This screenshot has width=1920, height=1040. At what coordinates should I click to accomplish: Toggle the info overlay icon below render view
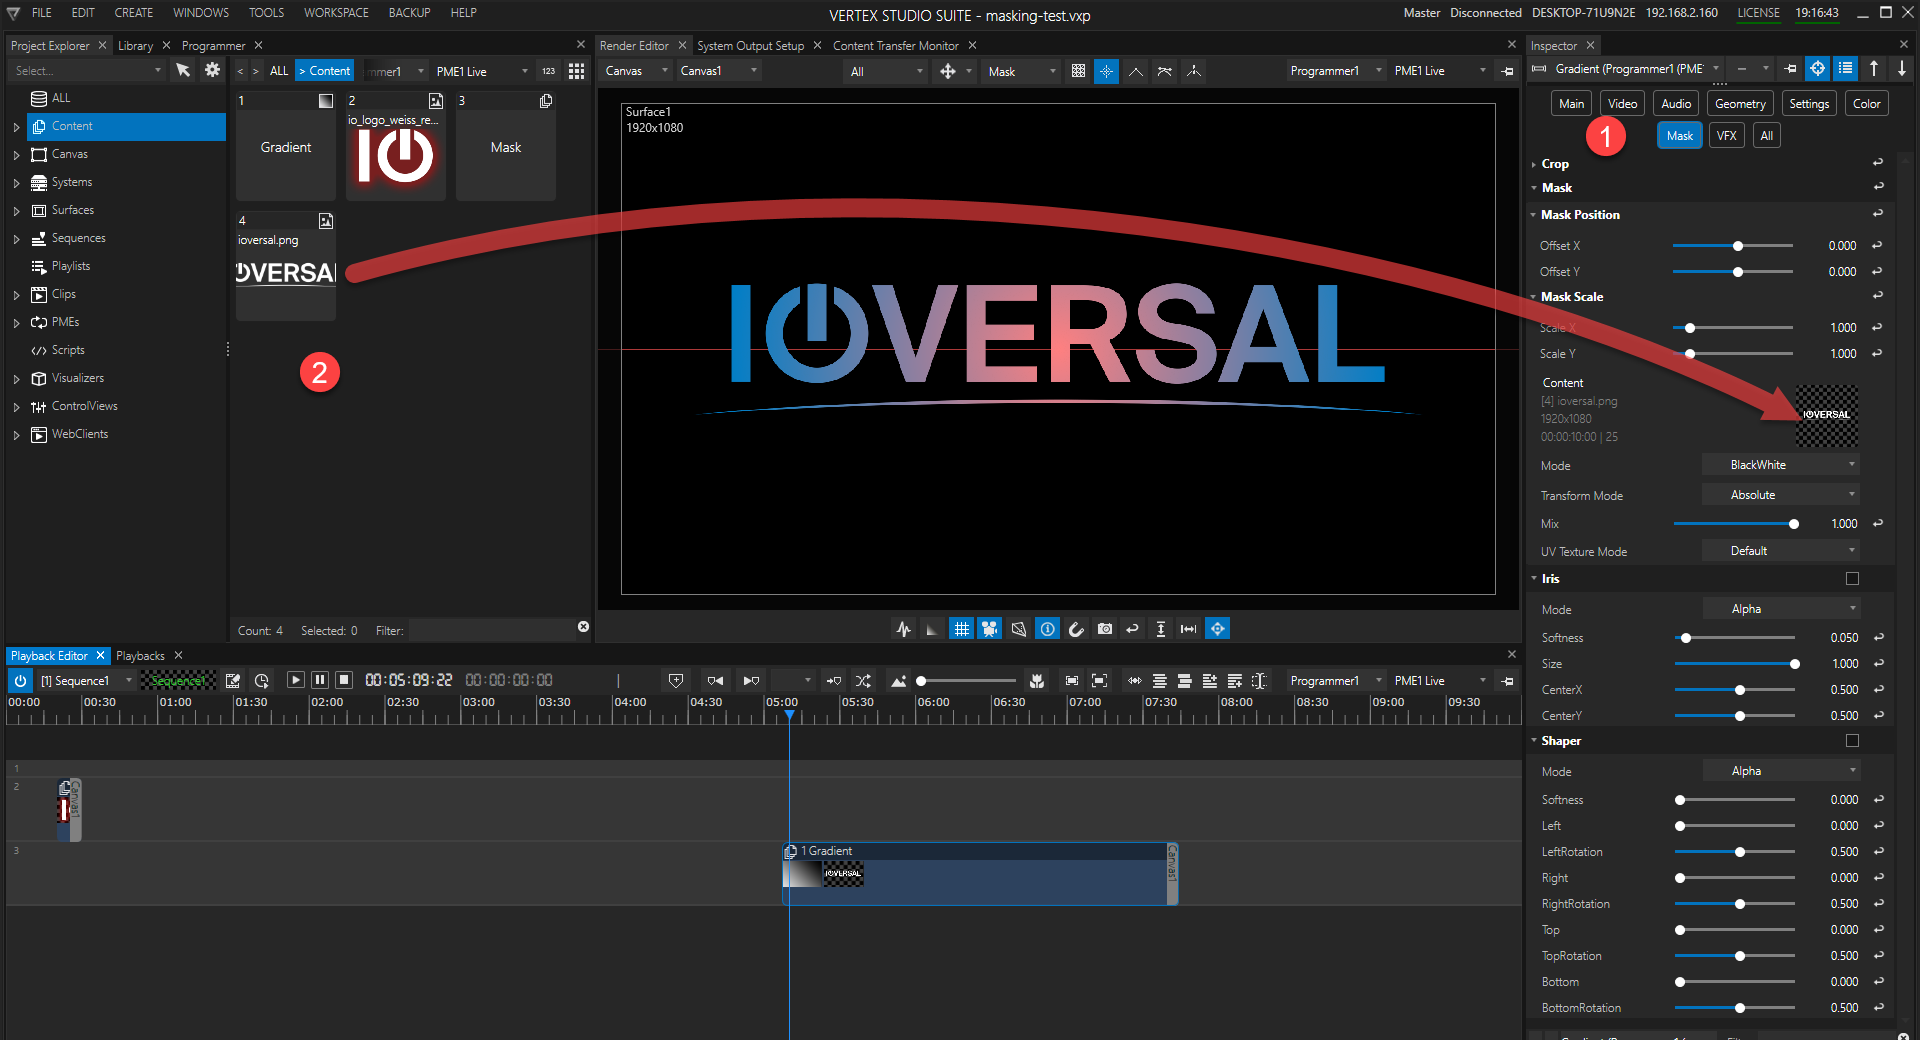pos(1047,629)
